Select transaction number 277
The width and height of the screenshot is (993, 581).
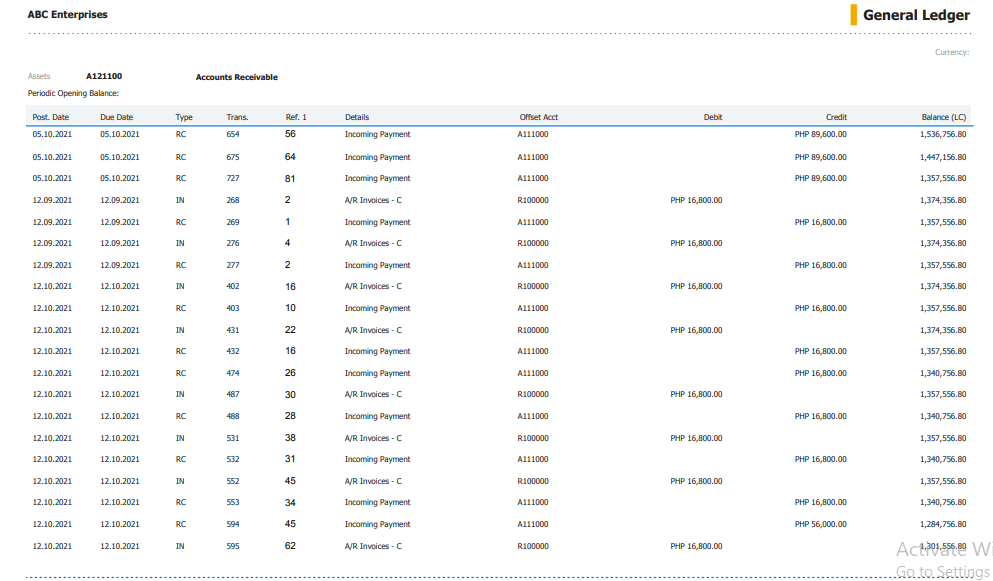click(233, 265)
